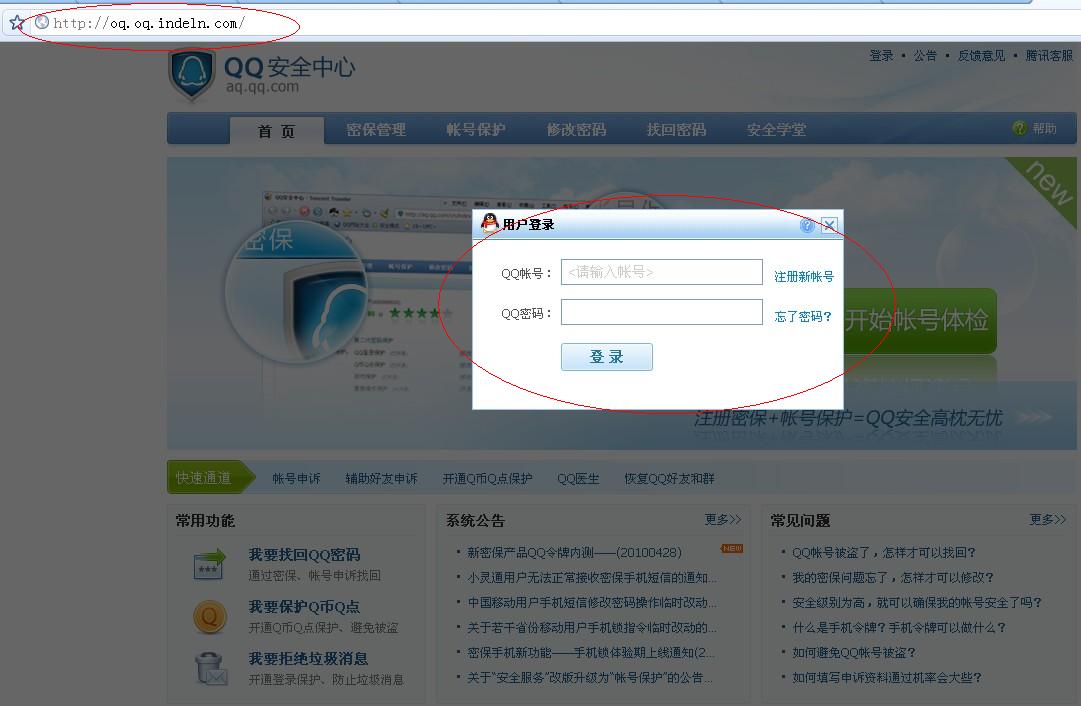Open the 帐号保护 tab
This screenshot has height=706, width=1081.
(x=476, y=130)
